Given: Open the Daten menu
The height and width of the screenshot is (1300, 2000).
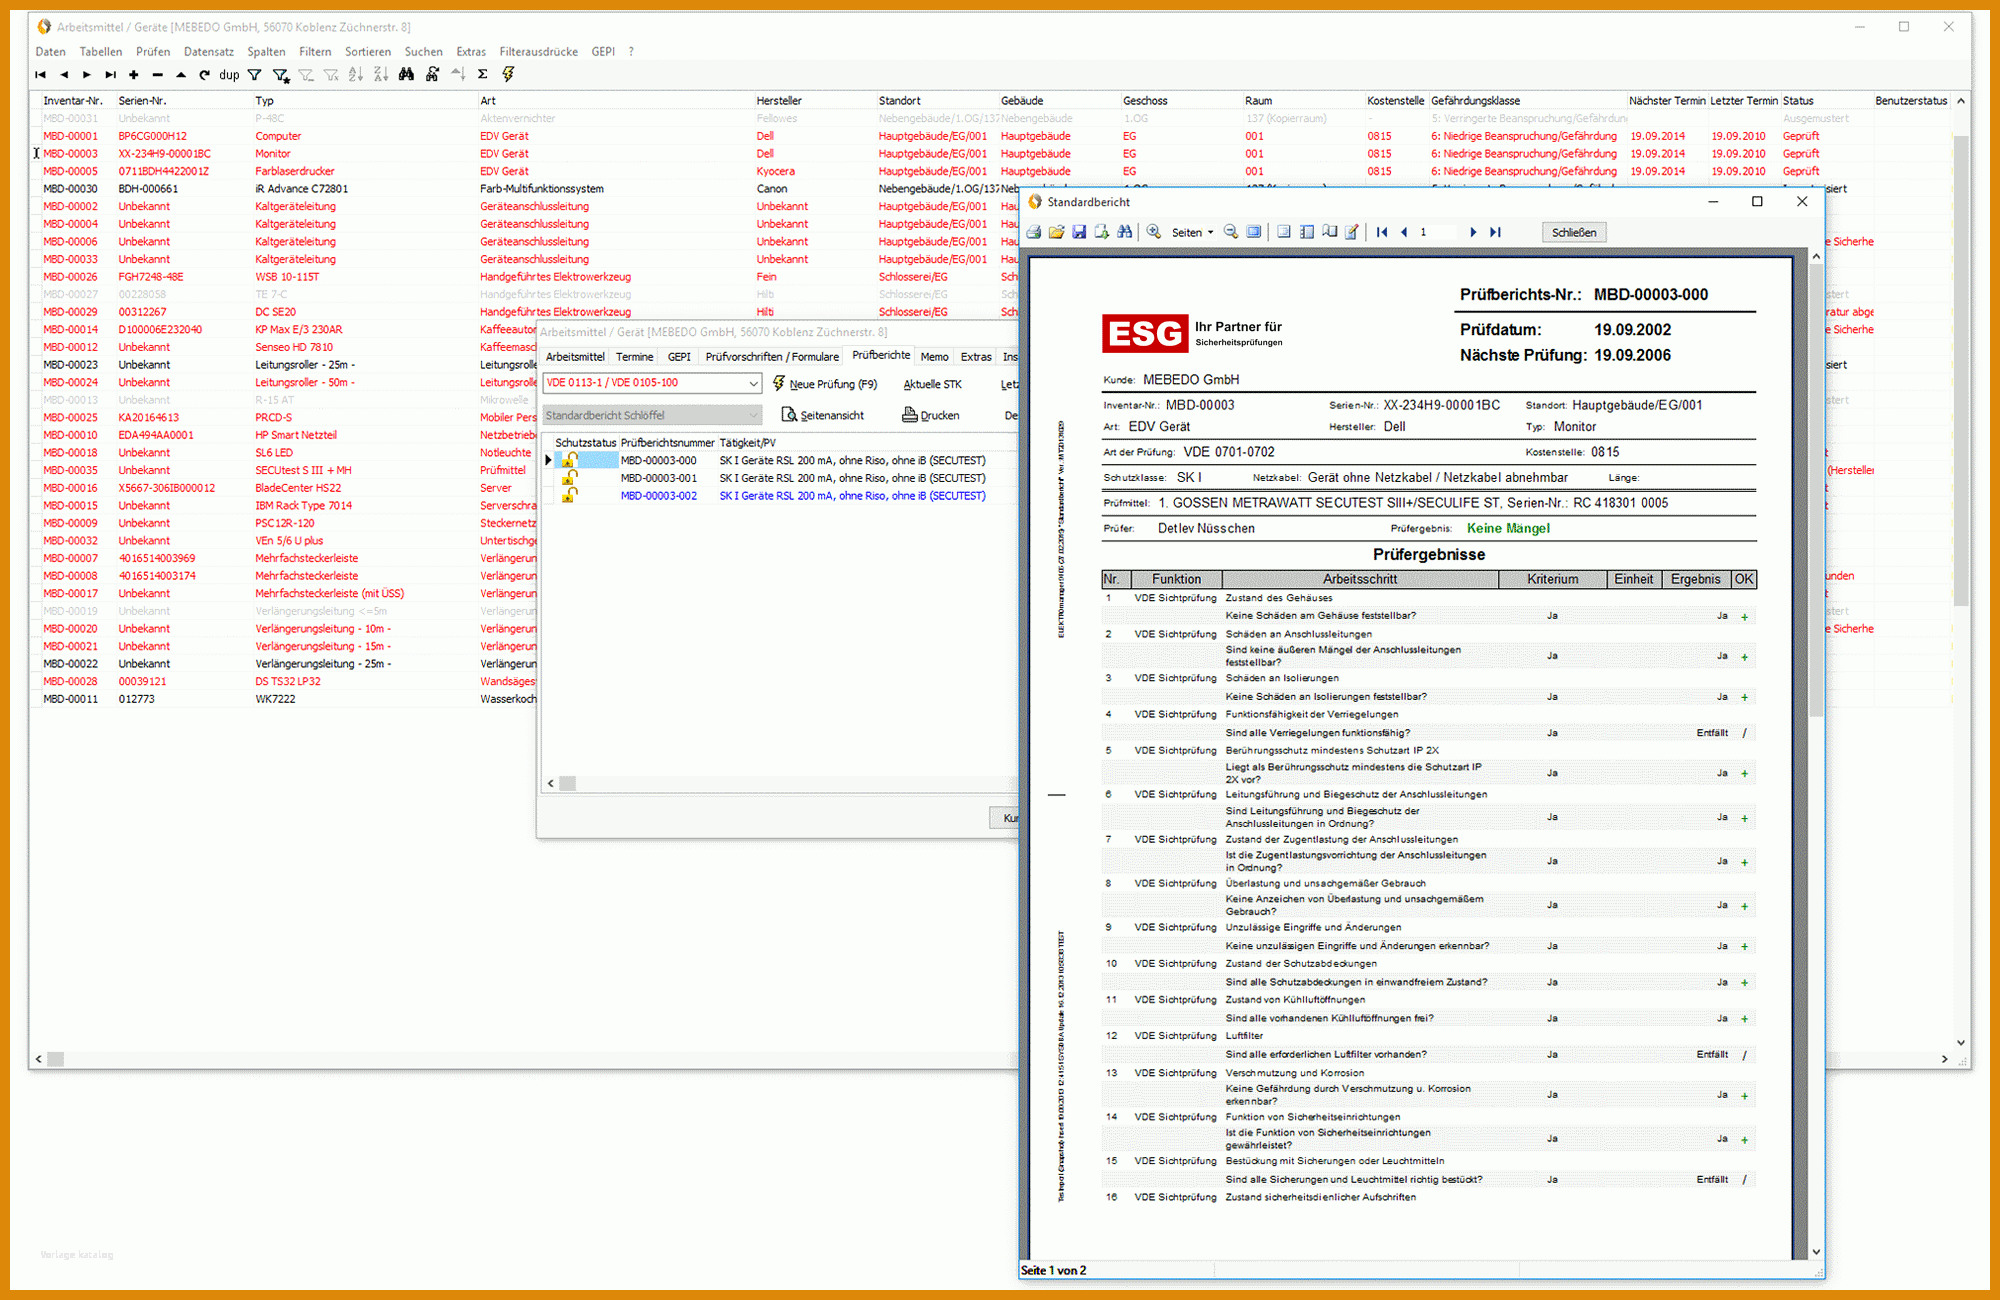Looking at the screenshot, I should [50, 52].
